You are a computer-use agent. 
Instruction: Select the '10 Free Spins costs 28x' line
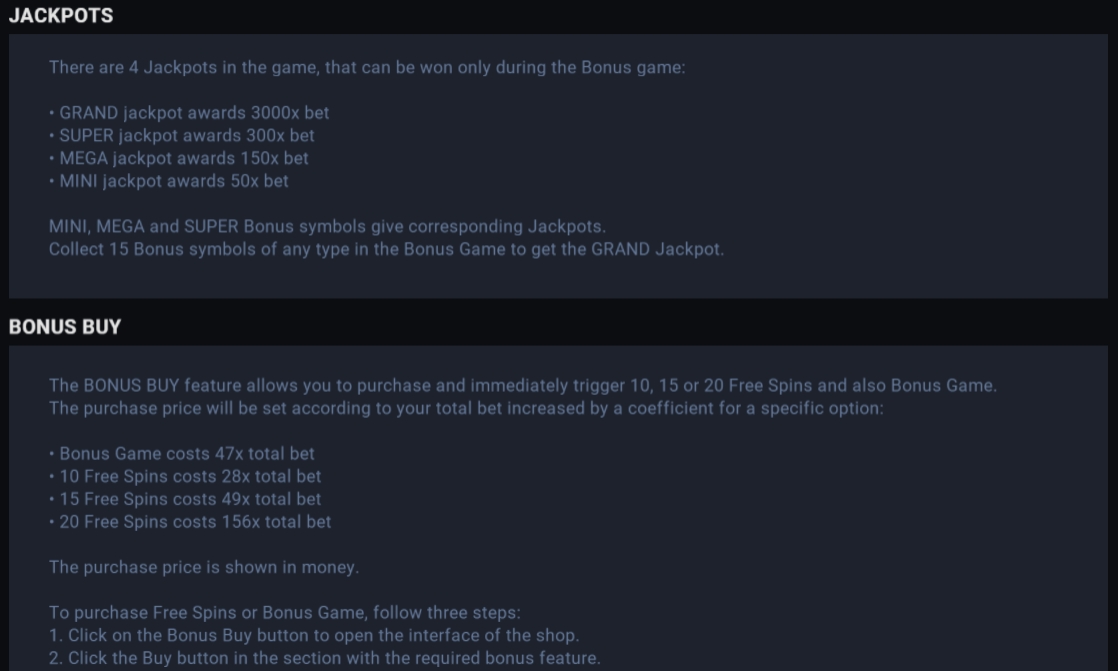click(185, 476)
